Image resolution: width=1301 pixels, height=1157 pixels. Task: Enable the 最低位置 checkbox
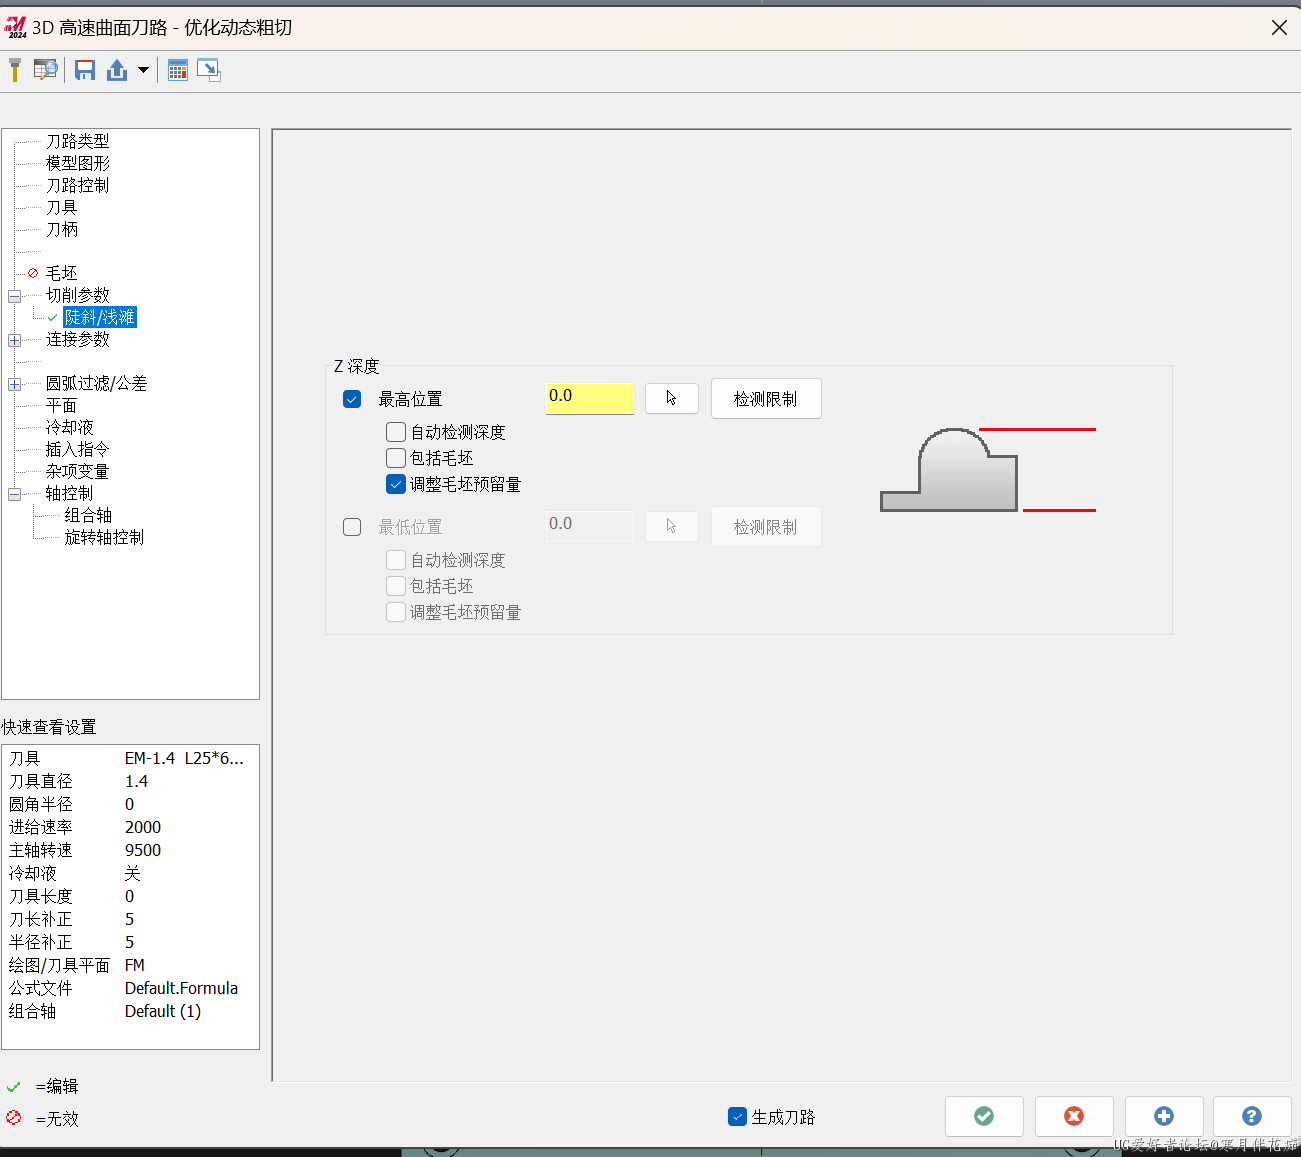pyautogui.click(x=352, y=527)
